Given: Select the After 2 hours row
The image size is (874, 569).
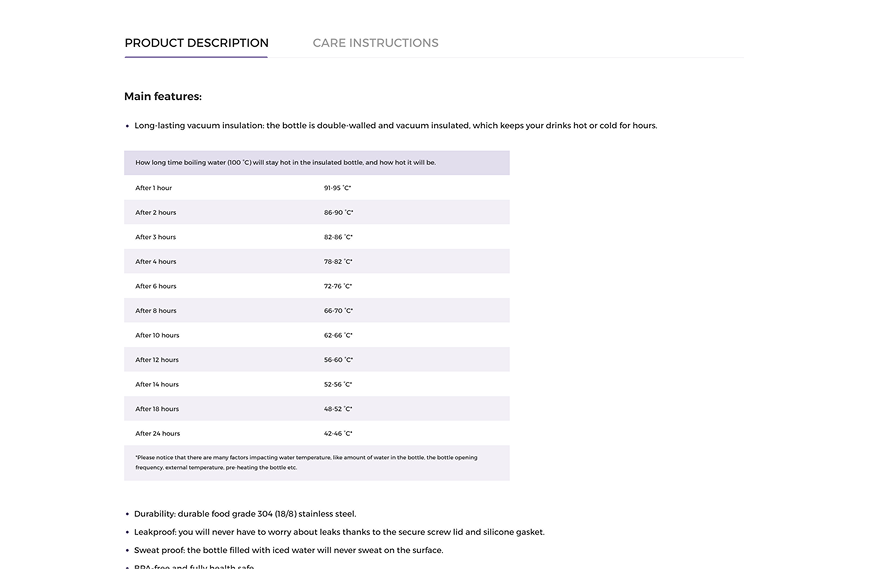Looking at the screenshot, I should click(x=317, y=212).
